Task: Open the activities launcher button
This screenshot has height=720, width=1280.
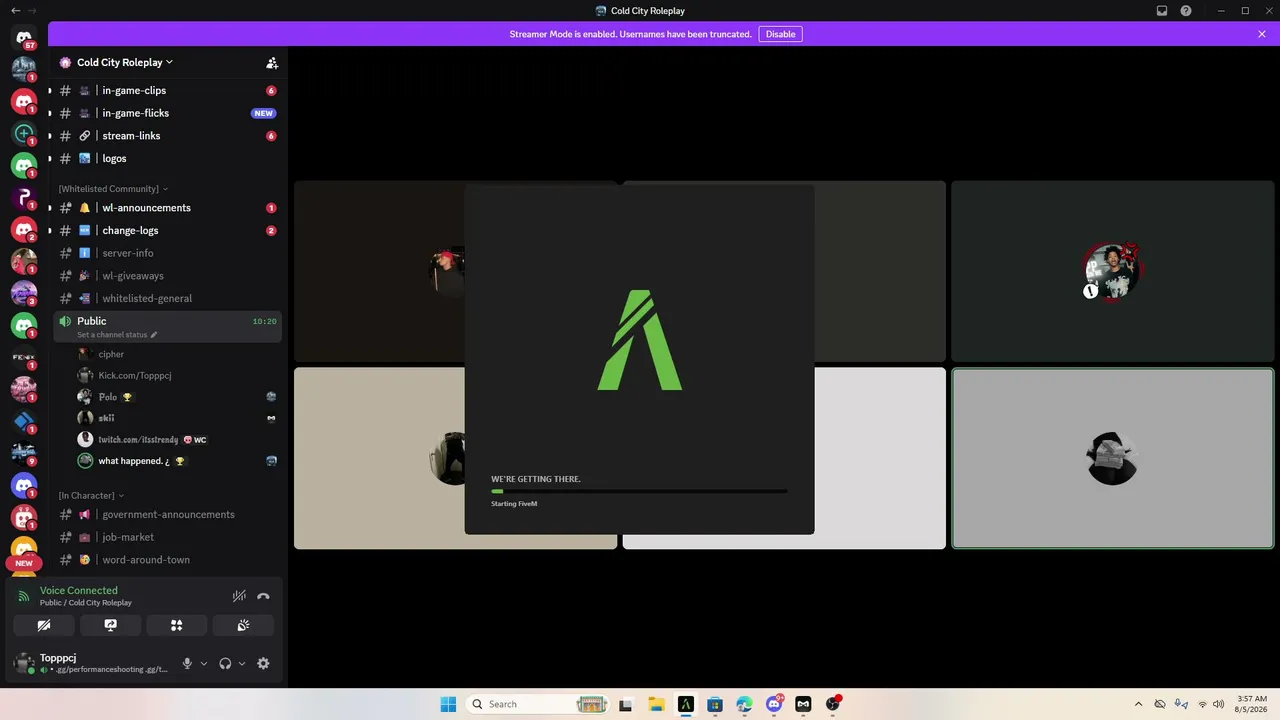Action: click(176, 625)
